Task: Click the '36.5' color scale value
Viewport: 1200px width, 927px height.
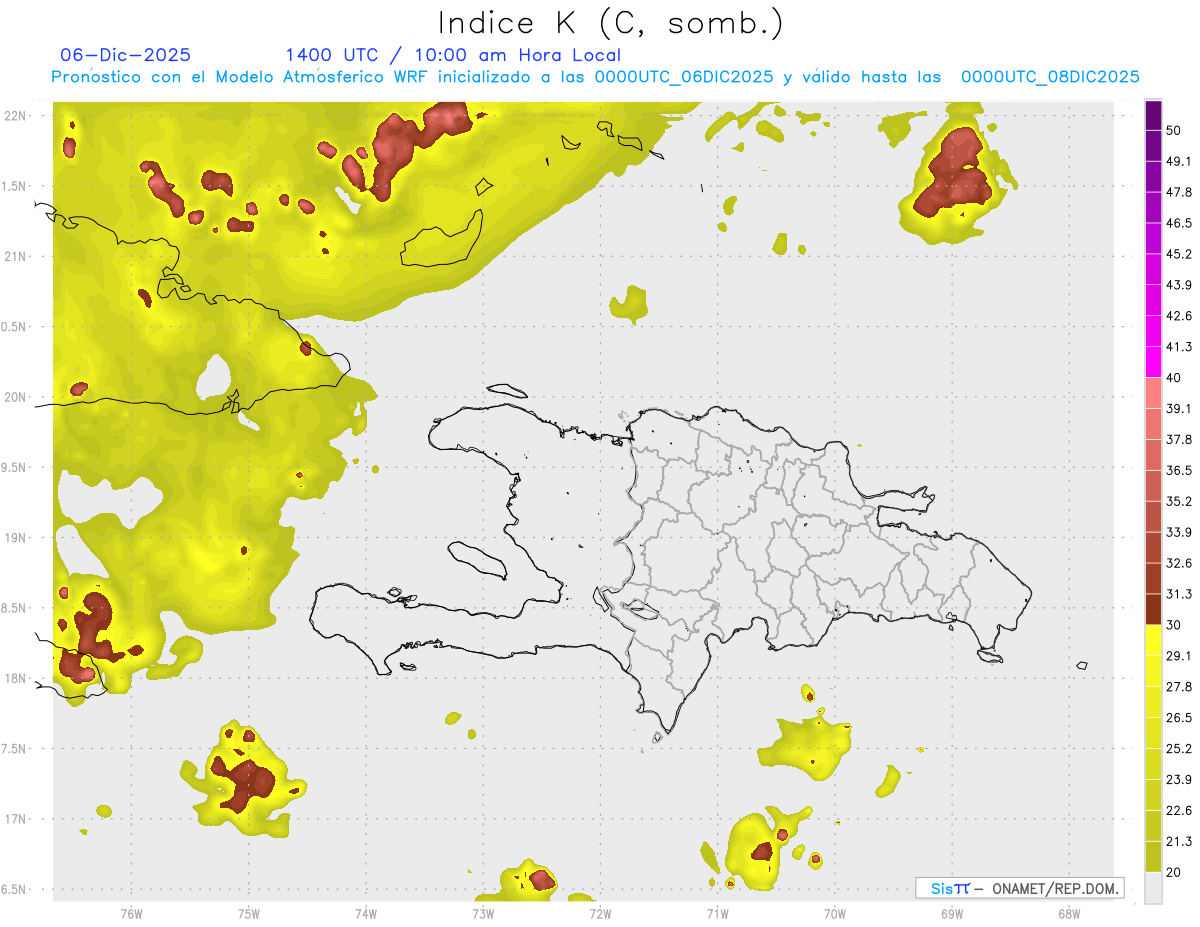Action: pyautogui.click(x=1179, y=470)
